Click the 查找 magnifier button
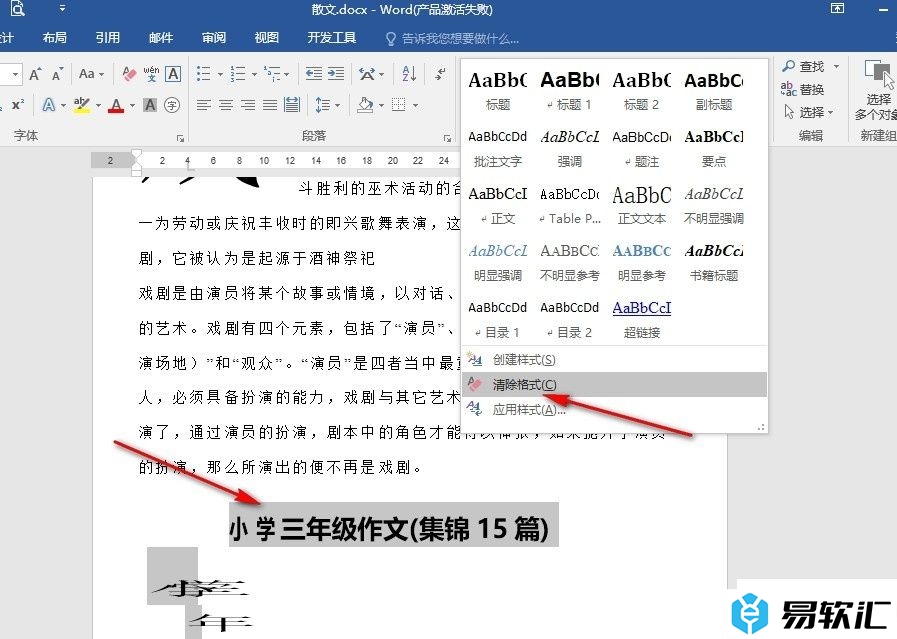This screenshot has width=897, height=639. [x=804, y=67]
